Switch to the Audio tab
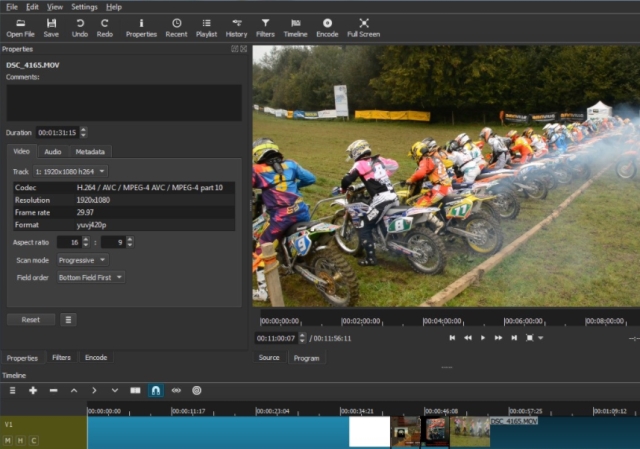The height and width of the screenshot is (449, 640). (53, 152)
